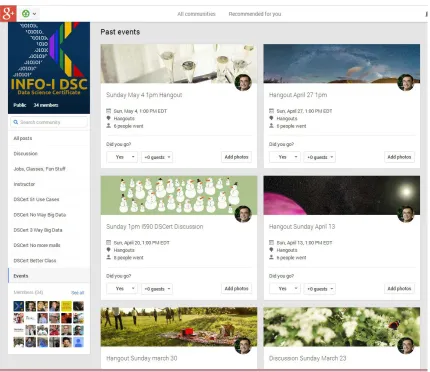Image resolution: width=430 pixels, height=372 pixels.
Task: Click Add photos for April 20 event
Action: [x=236, y=289]
